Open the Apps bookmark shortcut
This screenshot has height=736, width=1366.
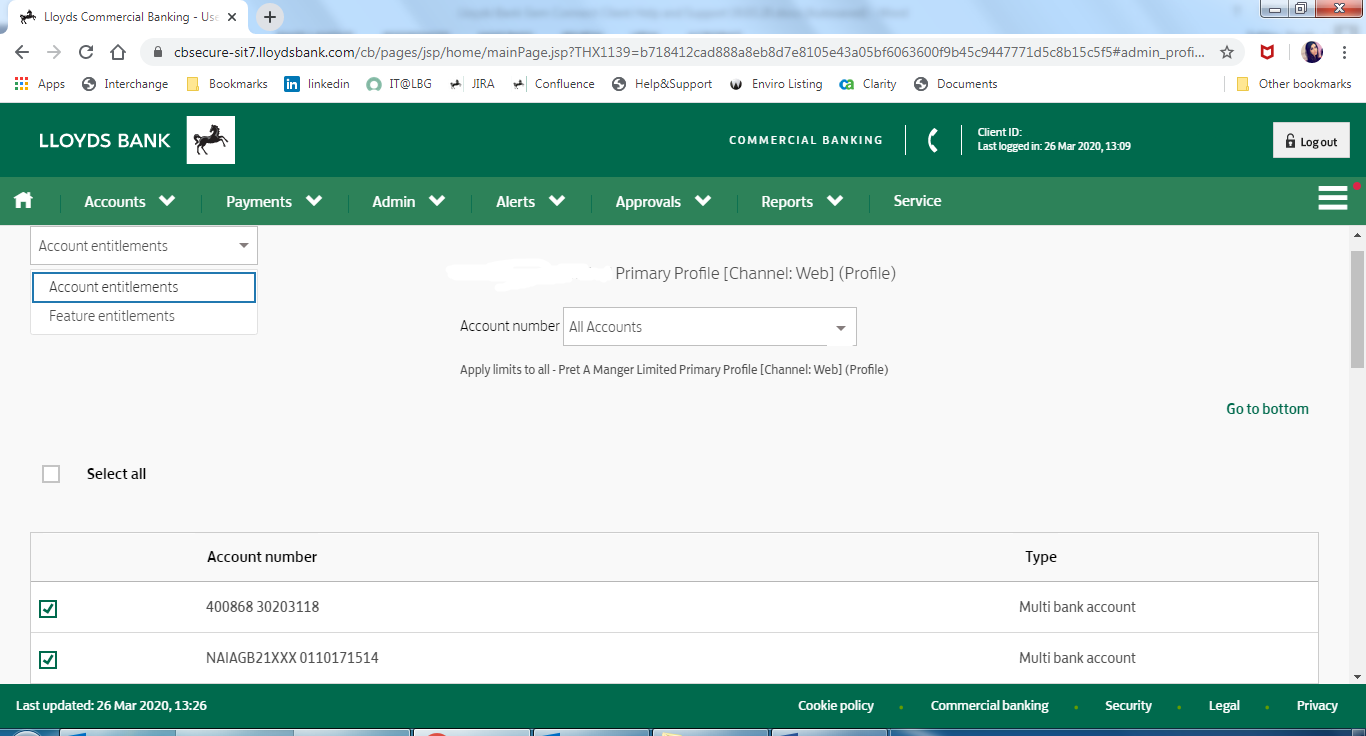(x=40, y=84)
